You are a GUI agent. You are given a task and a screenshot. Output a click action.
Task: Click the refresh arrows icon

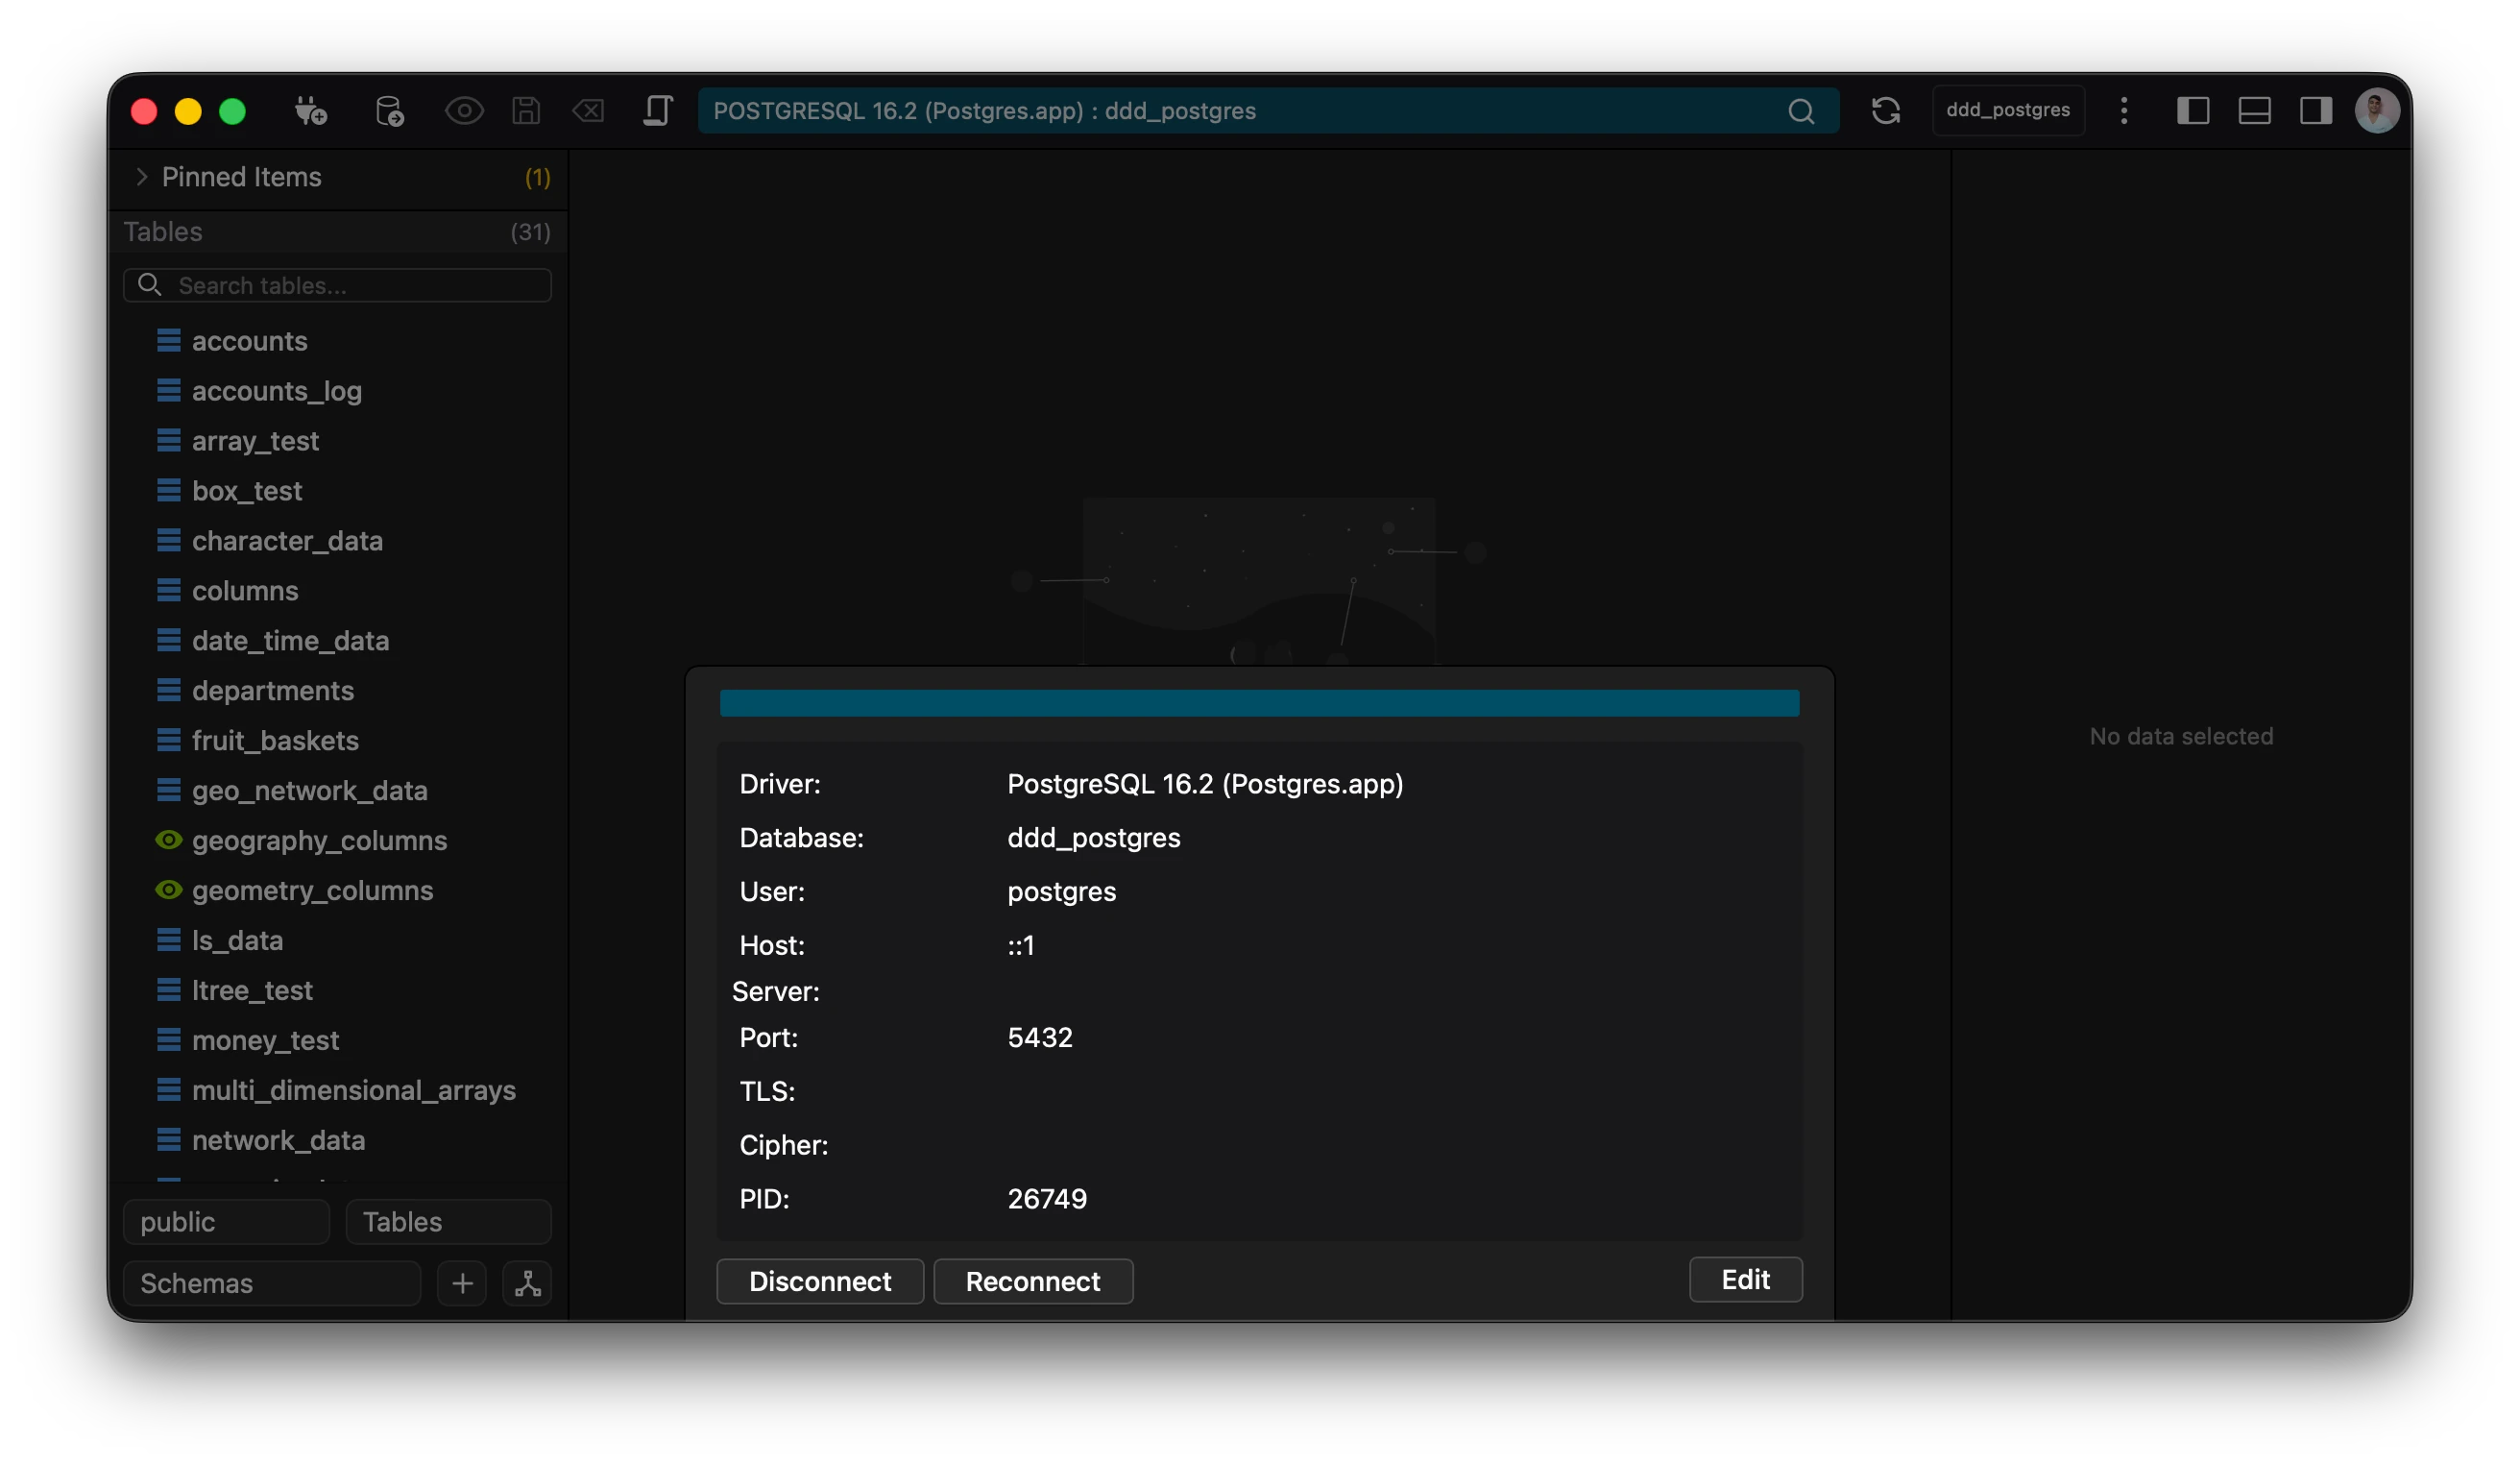point(1885,111)
